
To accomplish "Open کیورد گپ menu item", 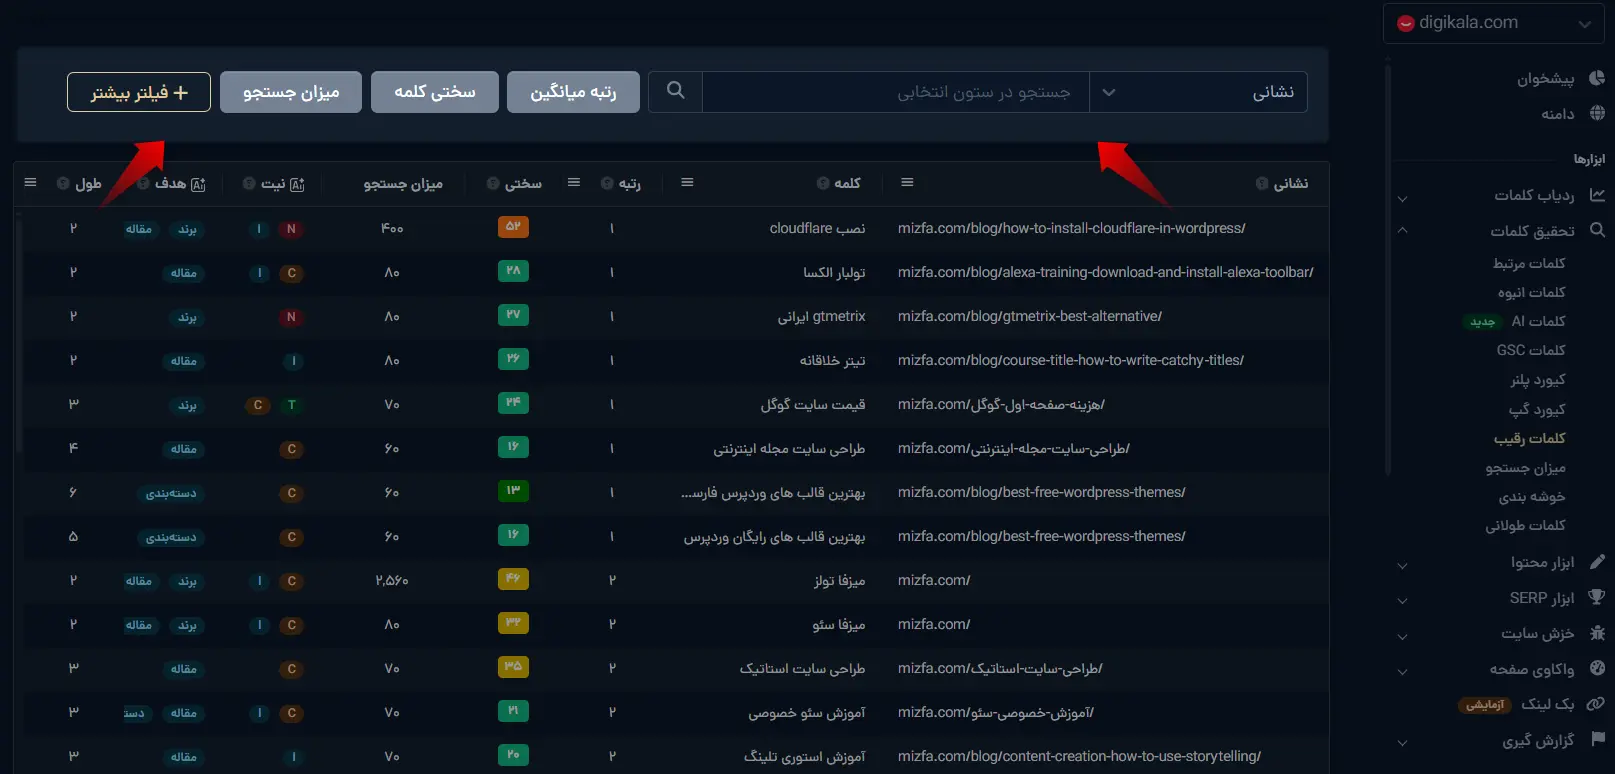I will pyautogui.click(x=1537, y=409).
